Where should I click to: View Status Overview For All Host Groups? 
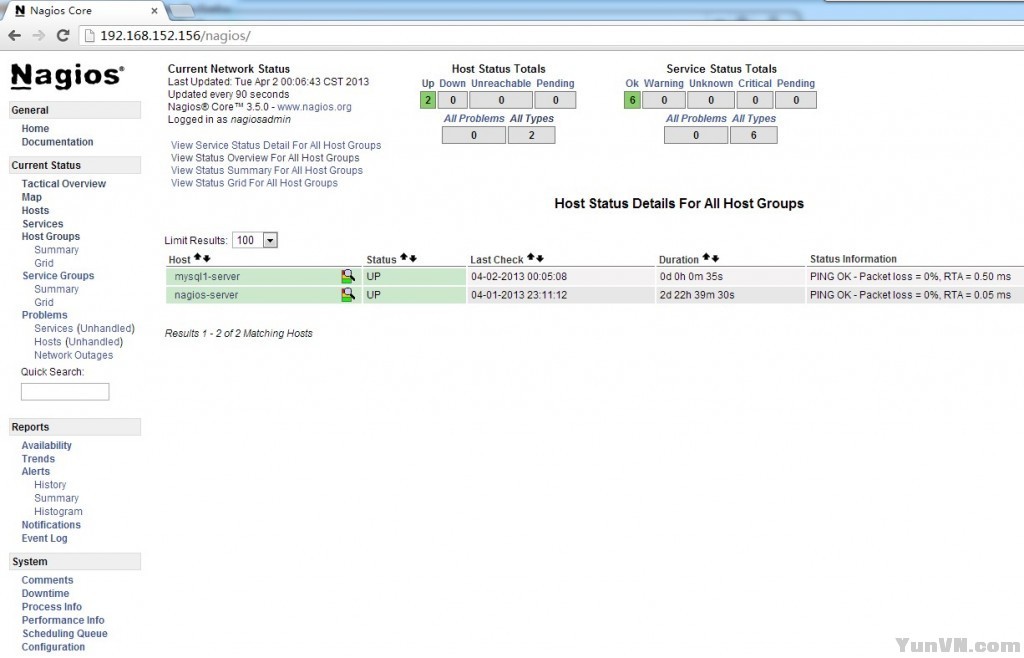pos(265,158)
